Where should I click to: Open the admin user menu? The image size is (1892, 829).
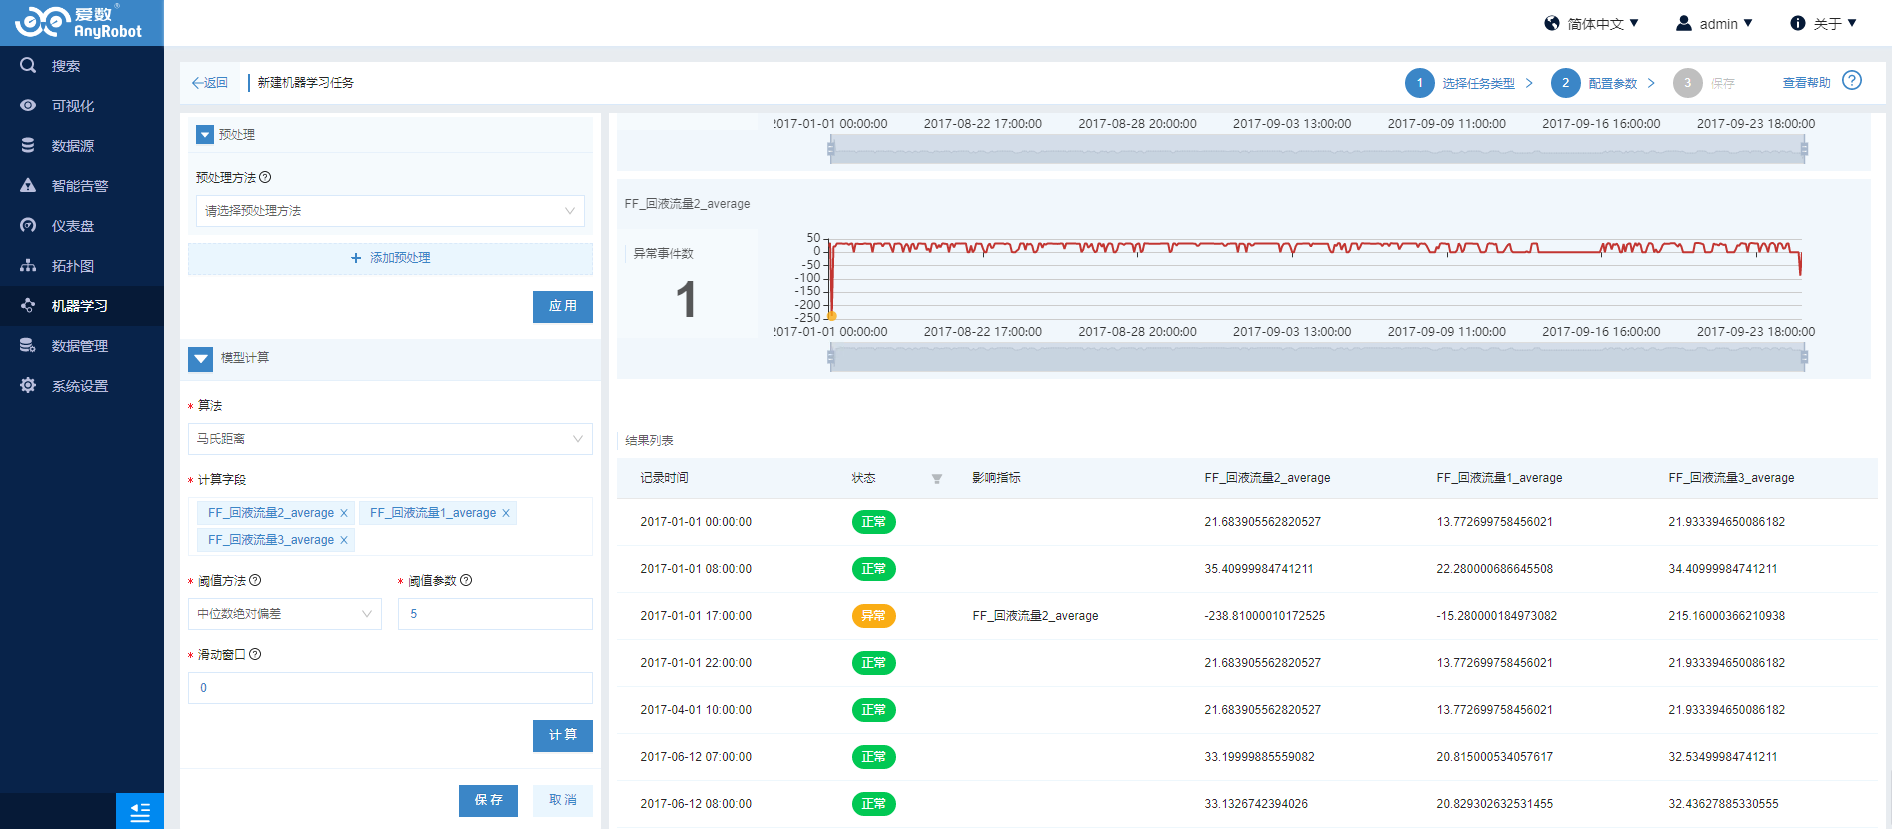[x=1714, y=24]
